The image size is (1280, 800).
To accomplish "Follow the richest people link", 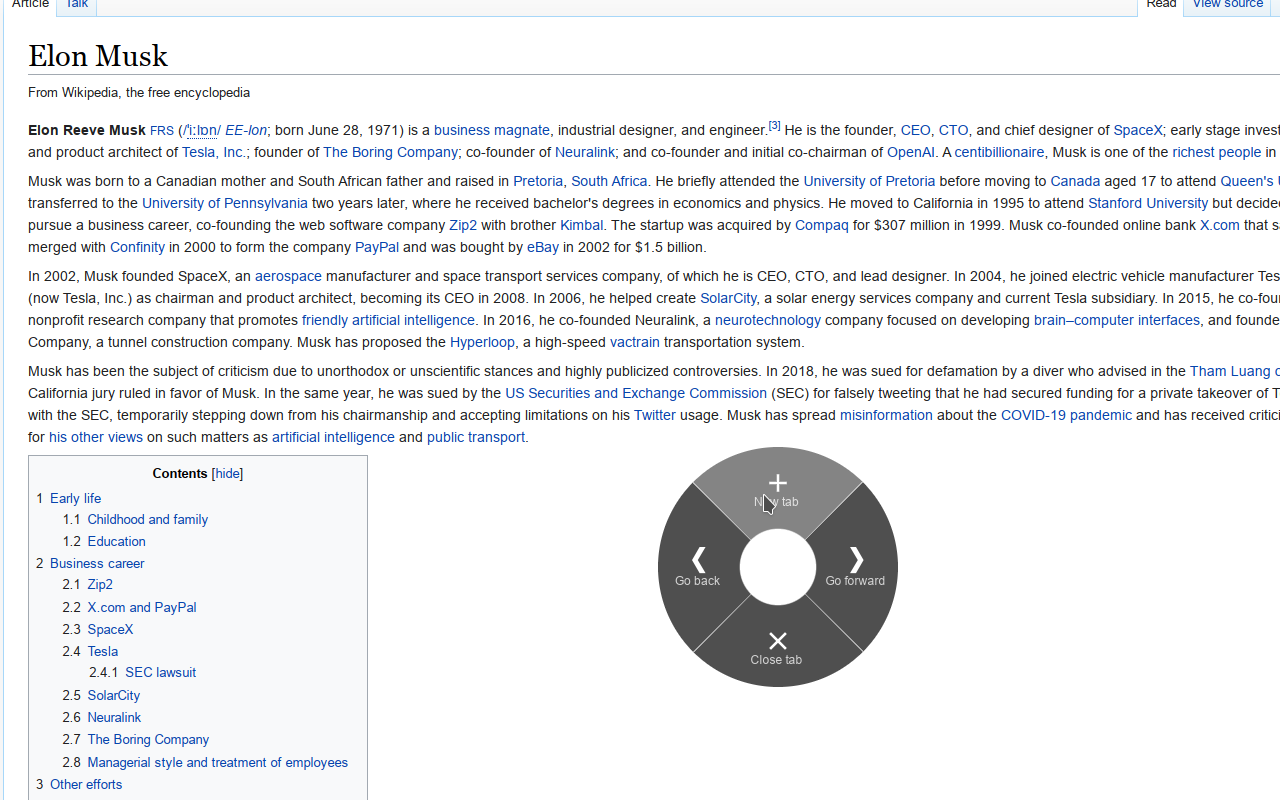I will click(1217, 152).
